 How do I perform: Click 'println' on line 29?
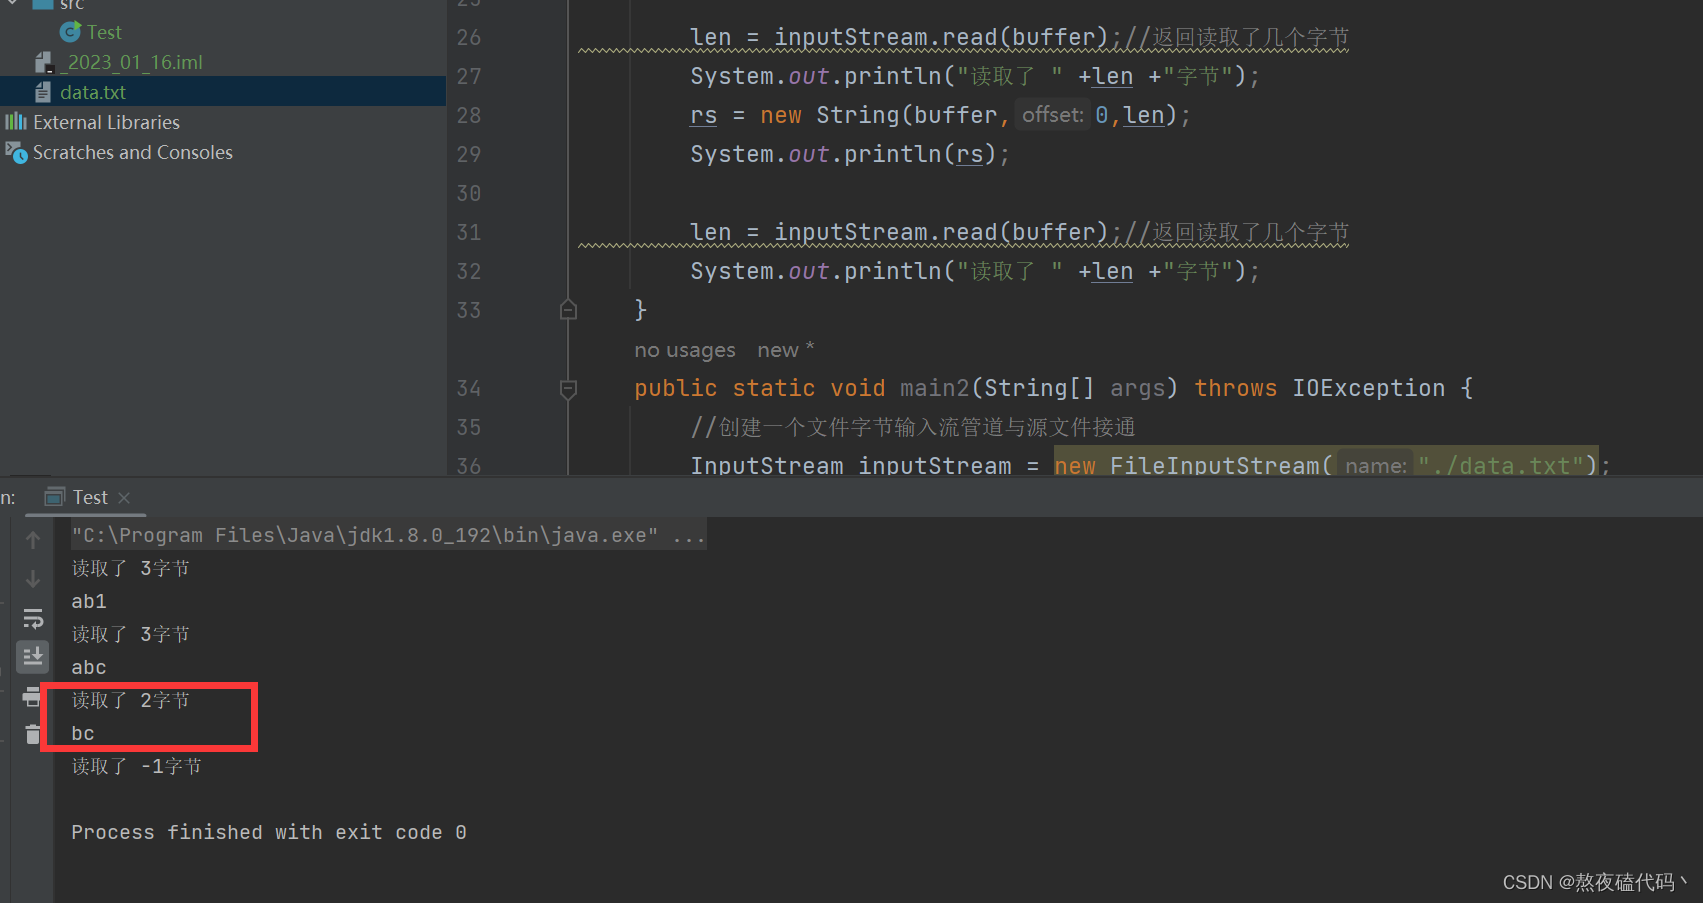coord(893,154)
